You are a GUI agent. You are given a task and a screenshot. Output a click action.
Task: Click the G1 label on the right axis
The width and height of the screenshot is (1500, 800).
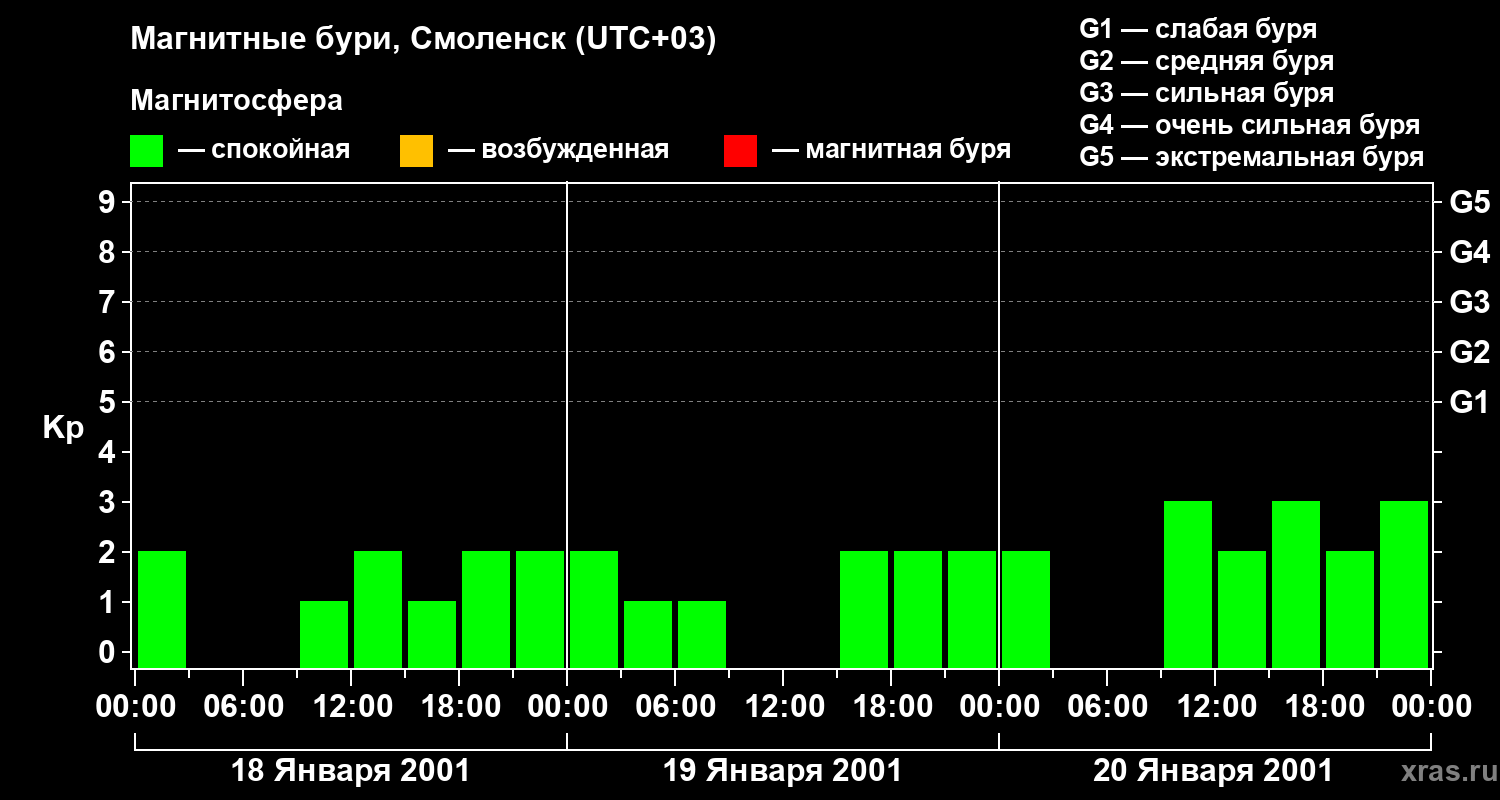tap(1469, 403)
